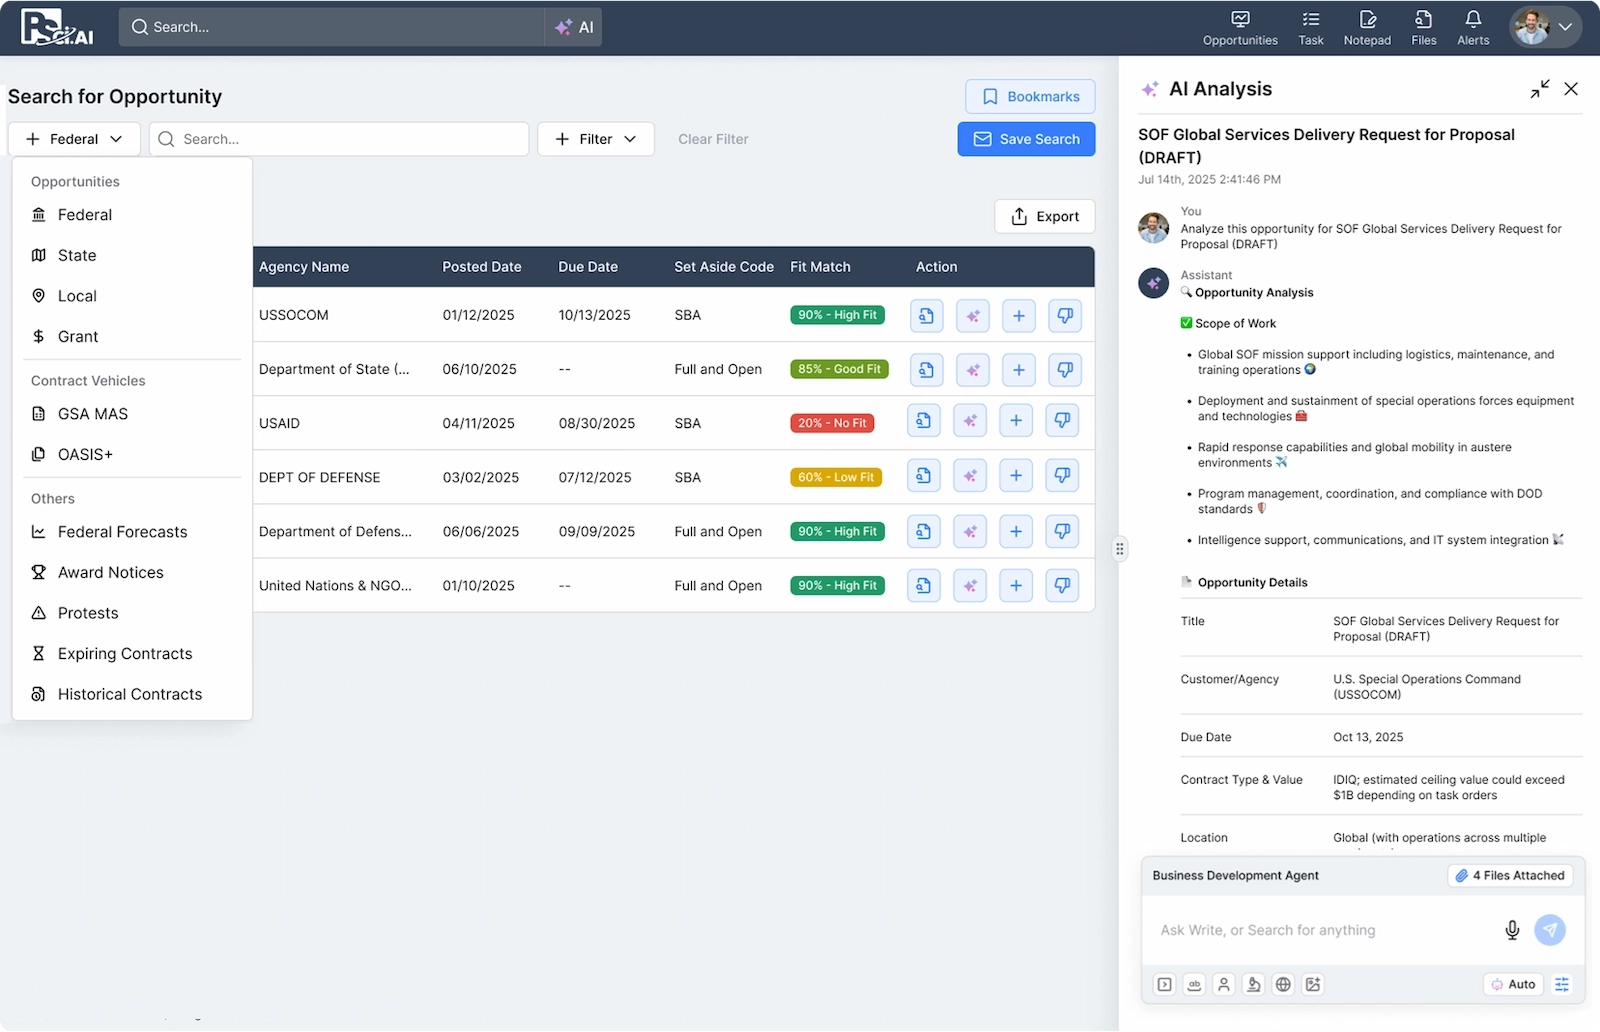Click the opportunity search input field
The image size is (1600, 1032).
[339, 139]
